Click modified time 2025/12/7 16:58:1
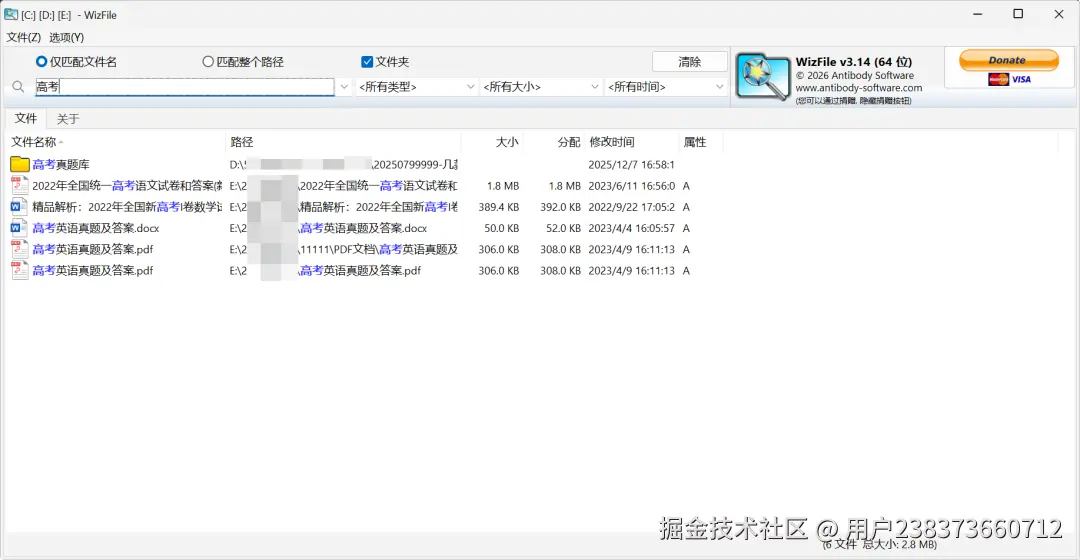Viewport: 1080px width, 560px height. [632, 165]
